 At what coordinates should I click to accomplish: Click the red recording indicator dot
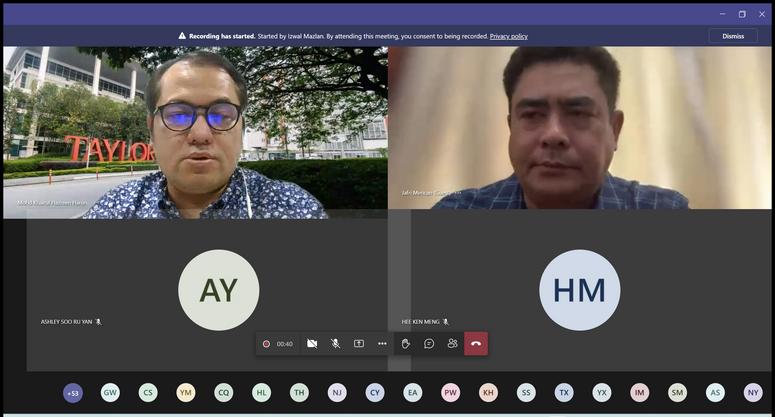[x=266, y=344]
